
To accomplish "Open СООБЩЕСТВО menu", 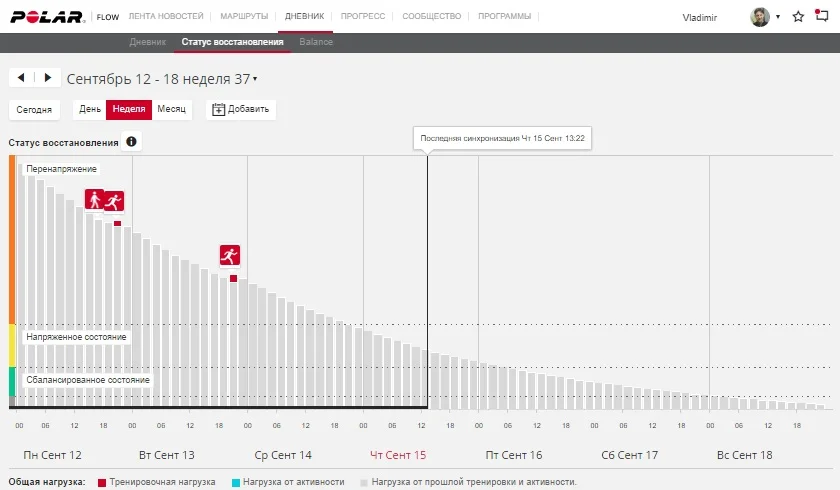I will tap(432, 16).
